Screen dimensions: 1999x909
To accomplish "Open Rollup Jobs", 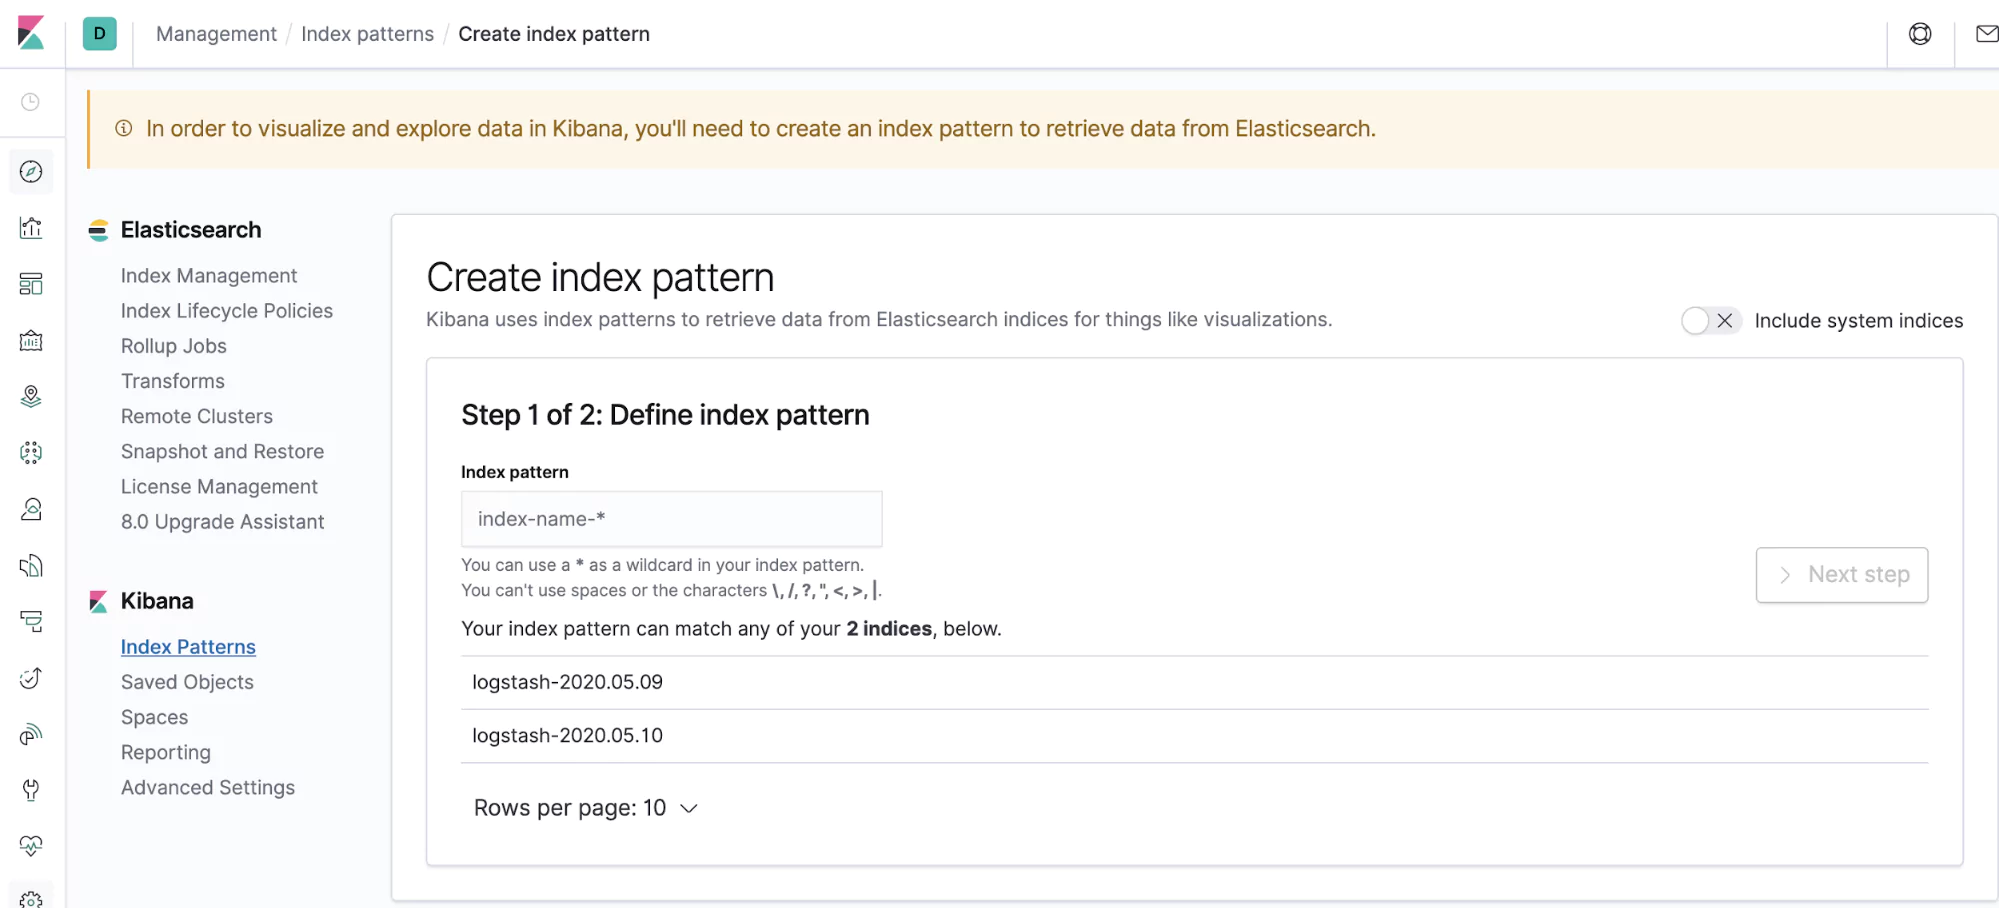I will [174, 346].
